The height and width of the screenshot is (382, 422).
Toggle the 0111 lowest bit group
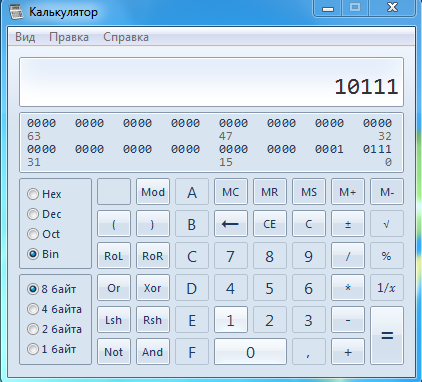click(377, 149)
